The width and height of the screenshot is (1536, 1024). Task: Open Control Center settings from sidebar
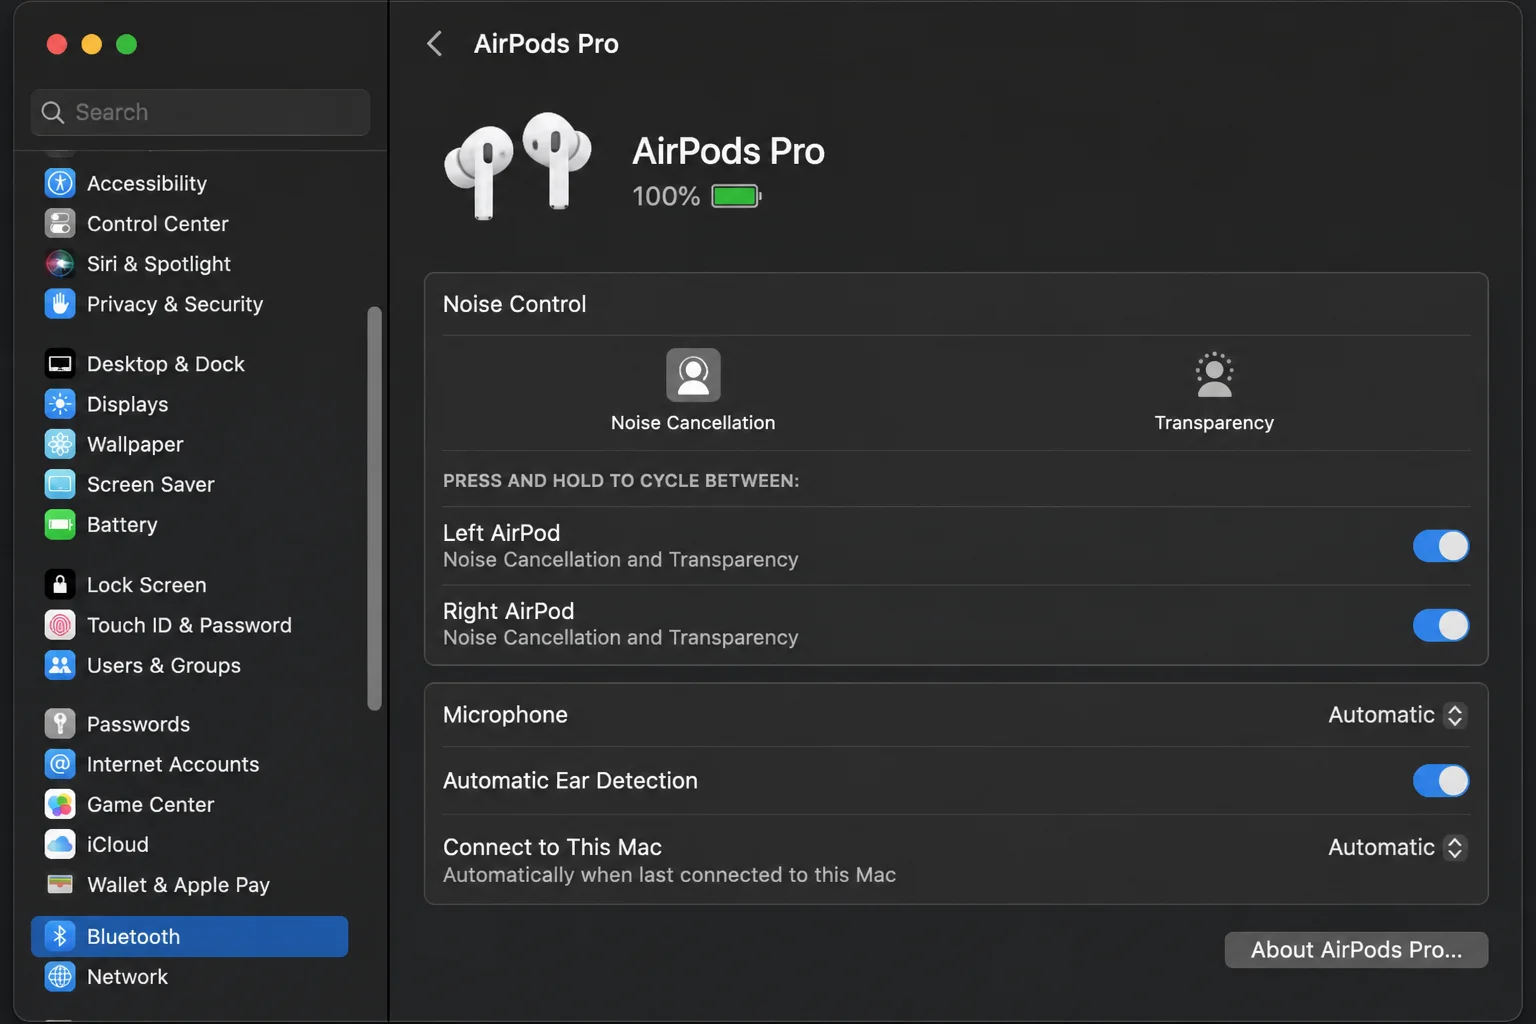pyautogui.click(x=190, y=223)
